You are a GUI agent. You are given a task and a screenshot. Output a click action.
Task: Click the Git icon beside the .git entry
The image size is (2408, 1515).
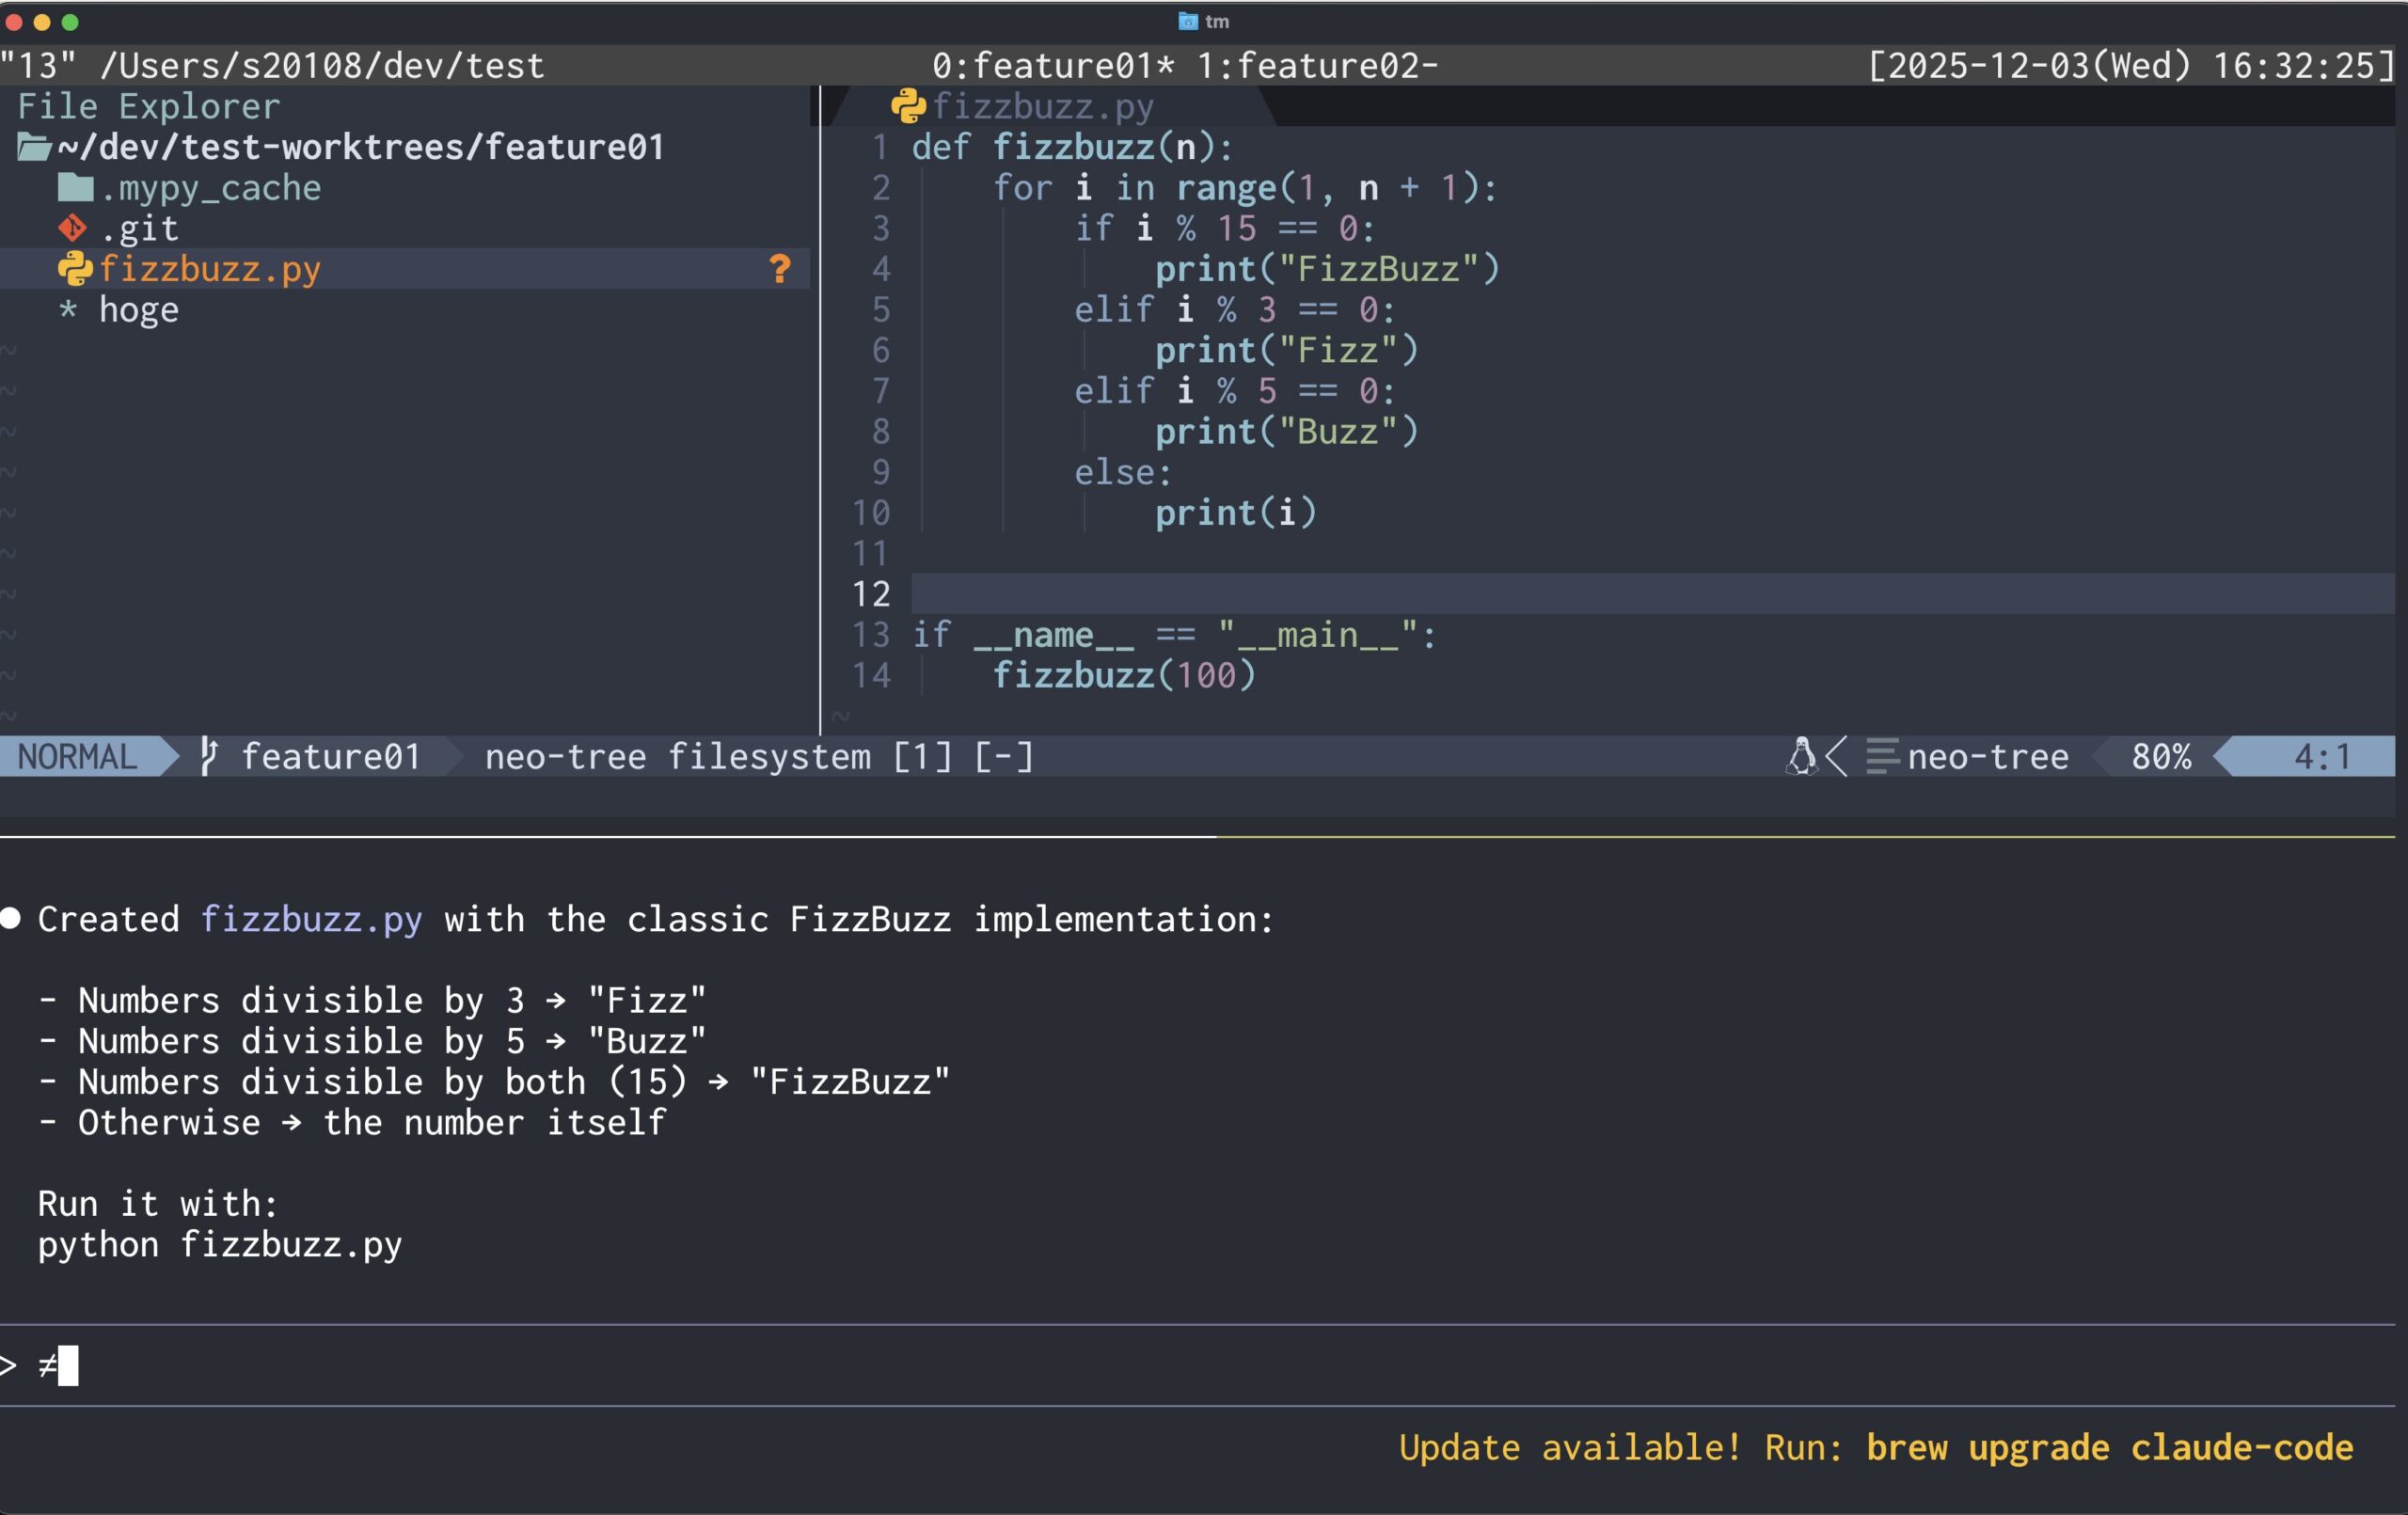(x=72, y=228)
